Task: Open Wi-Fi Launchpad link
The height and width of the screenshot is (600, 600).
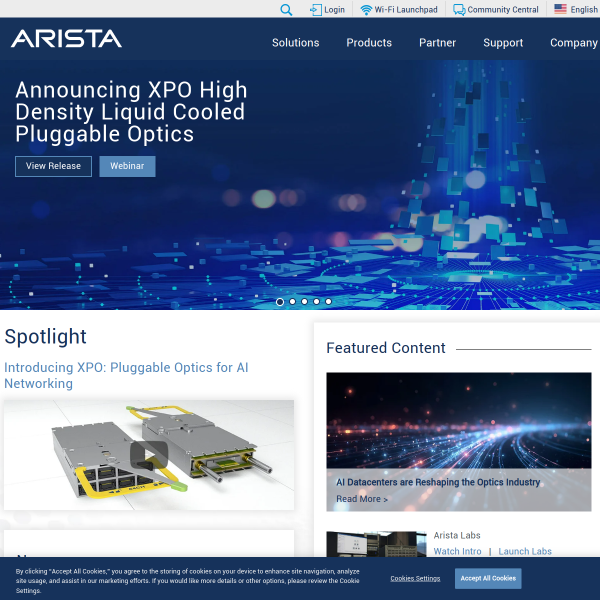Action: point(406,10)
